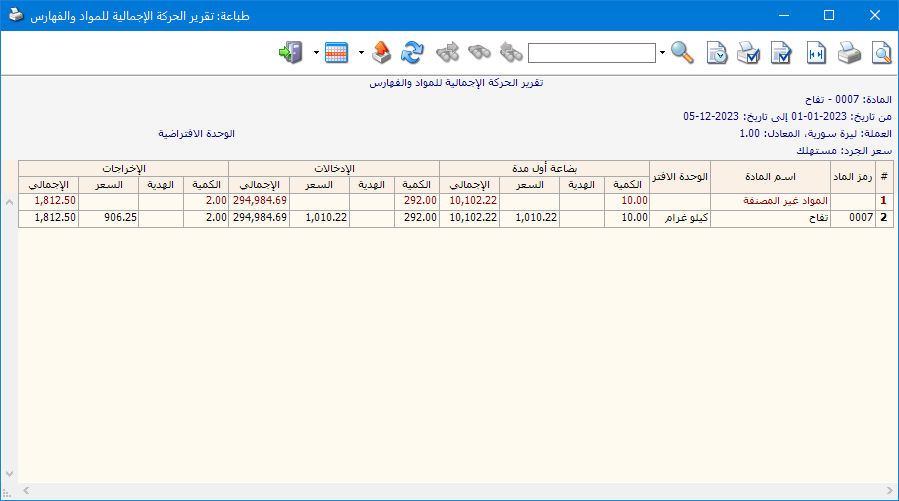Viewport: 899px width, 501px height.
Task: Open the search box dropdown arrow
Action: (662, 53)
